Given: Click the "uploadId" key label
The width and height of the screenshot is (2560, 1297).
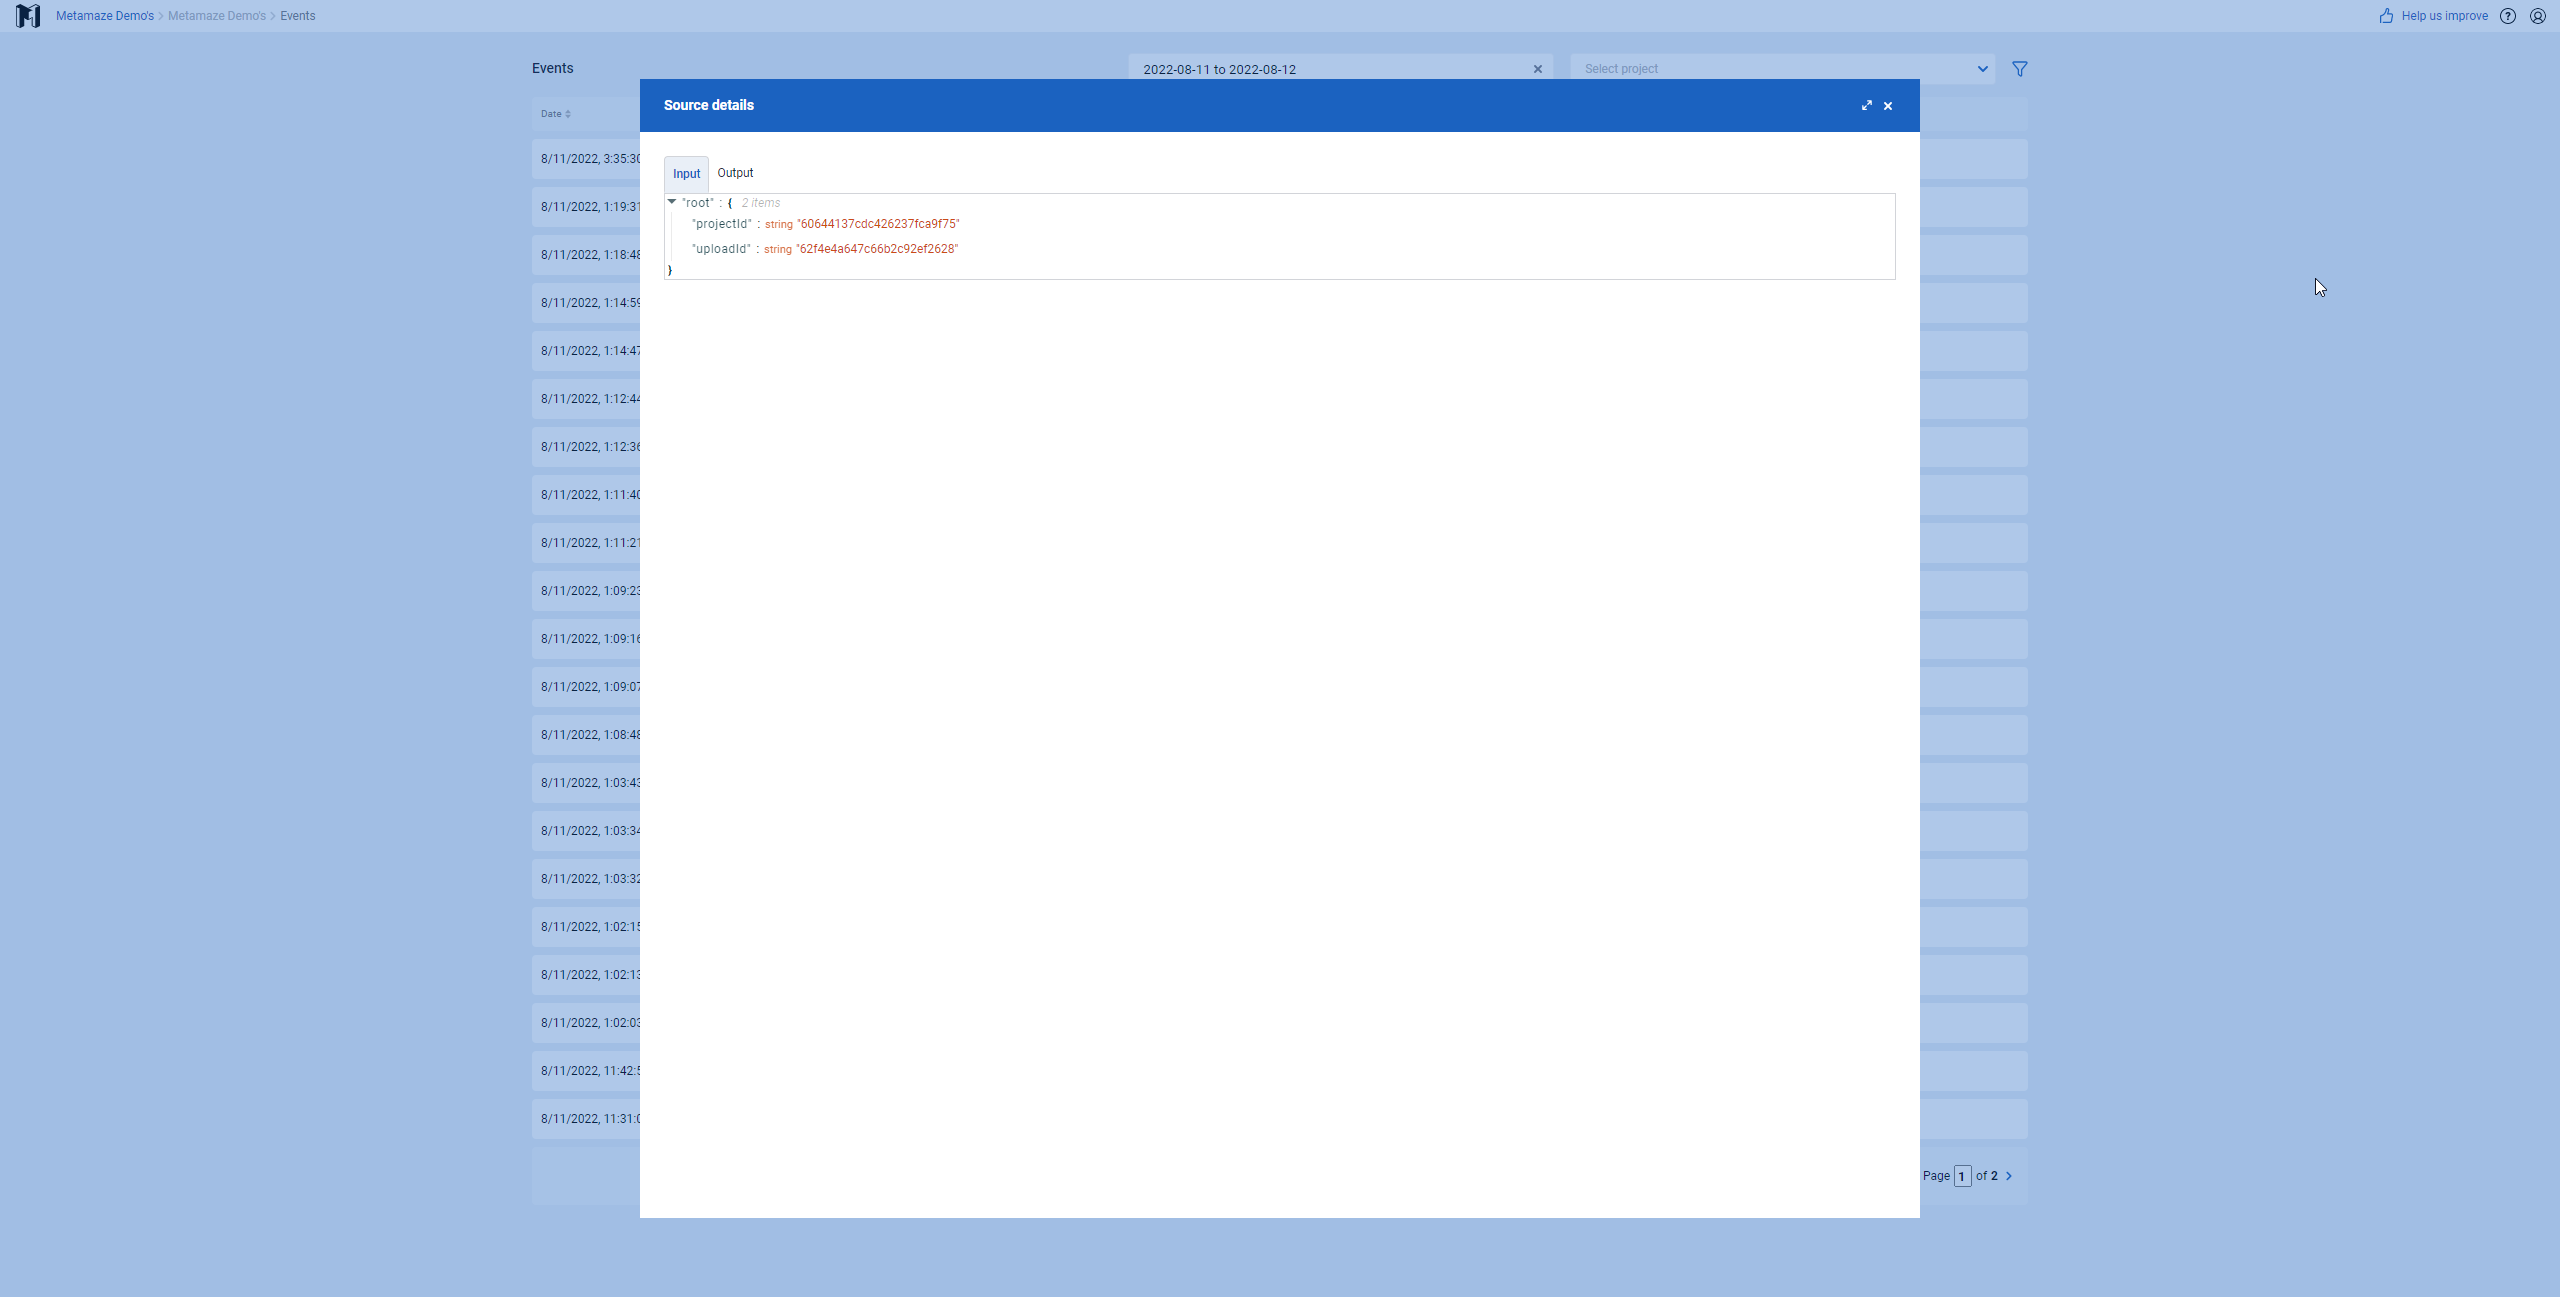Looking at the screenshot, I should coord(721,249).
